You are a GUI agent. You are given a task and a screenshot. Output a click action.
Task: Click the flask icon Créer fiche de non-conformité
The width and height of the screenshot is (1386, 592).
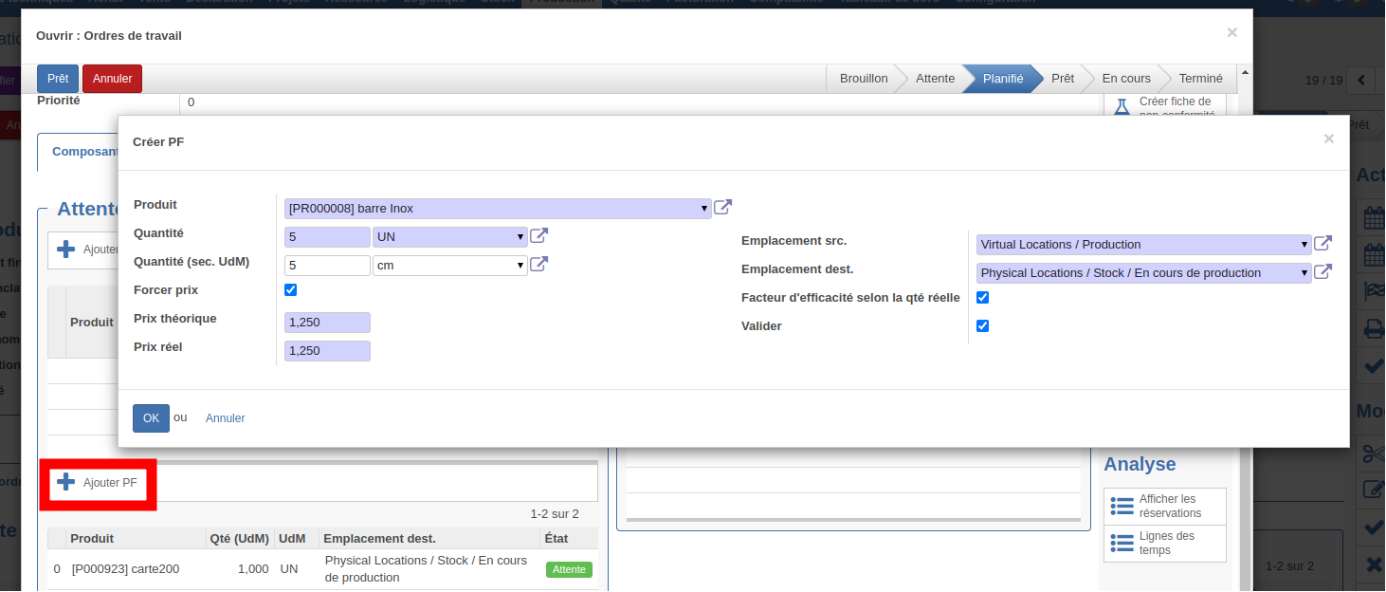point(1122,105)
